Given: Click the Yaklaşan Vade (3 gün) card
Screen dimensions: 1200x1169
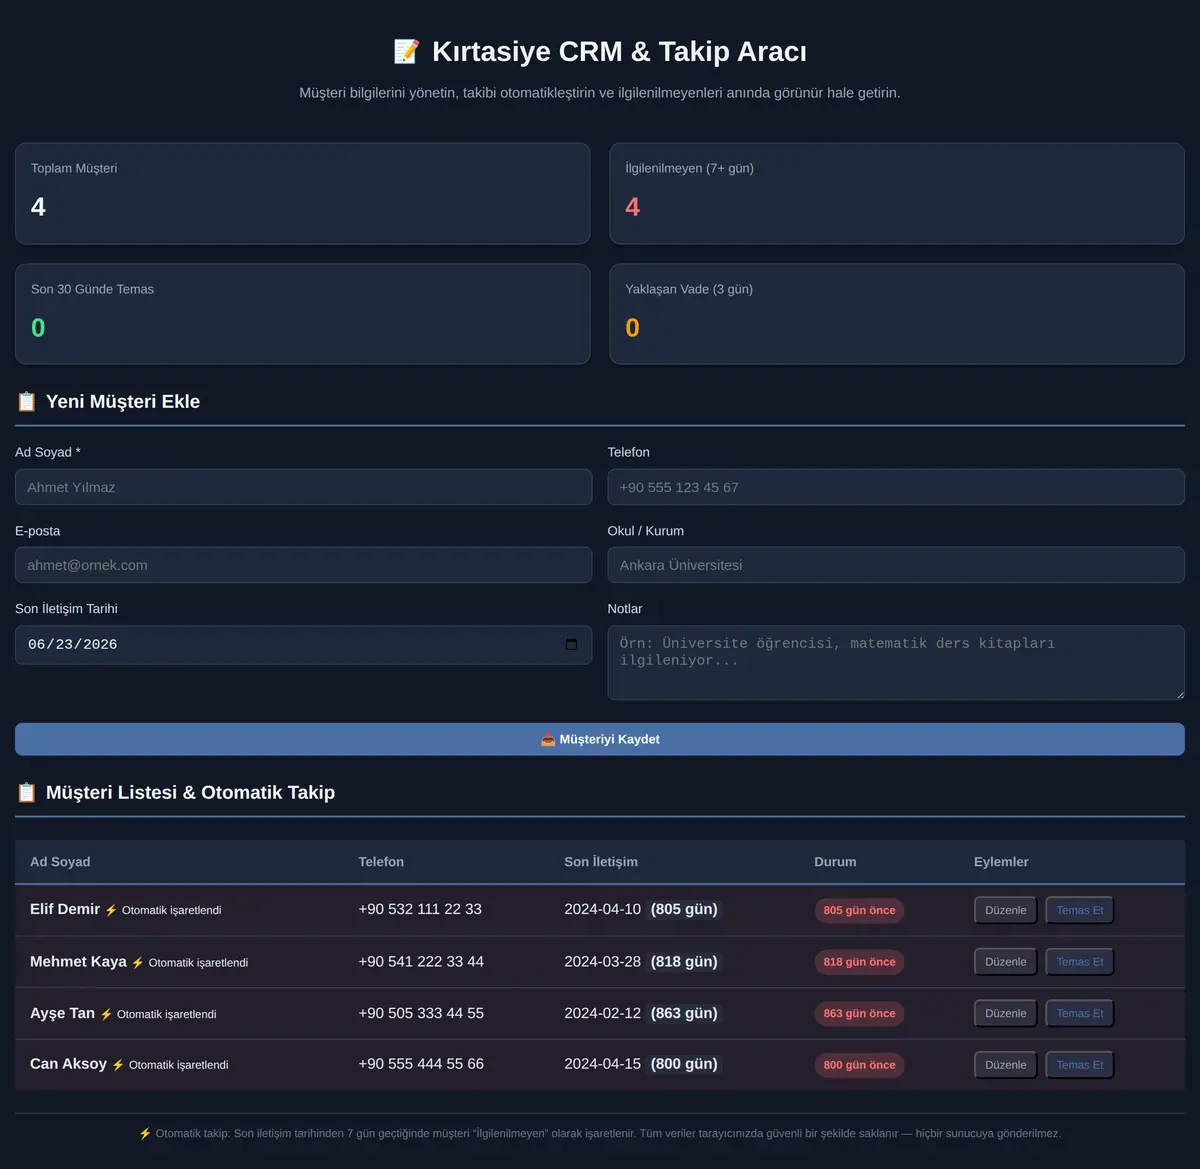Looking at the screenshot, I should (x=897, y=314).
